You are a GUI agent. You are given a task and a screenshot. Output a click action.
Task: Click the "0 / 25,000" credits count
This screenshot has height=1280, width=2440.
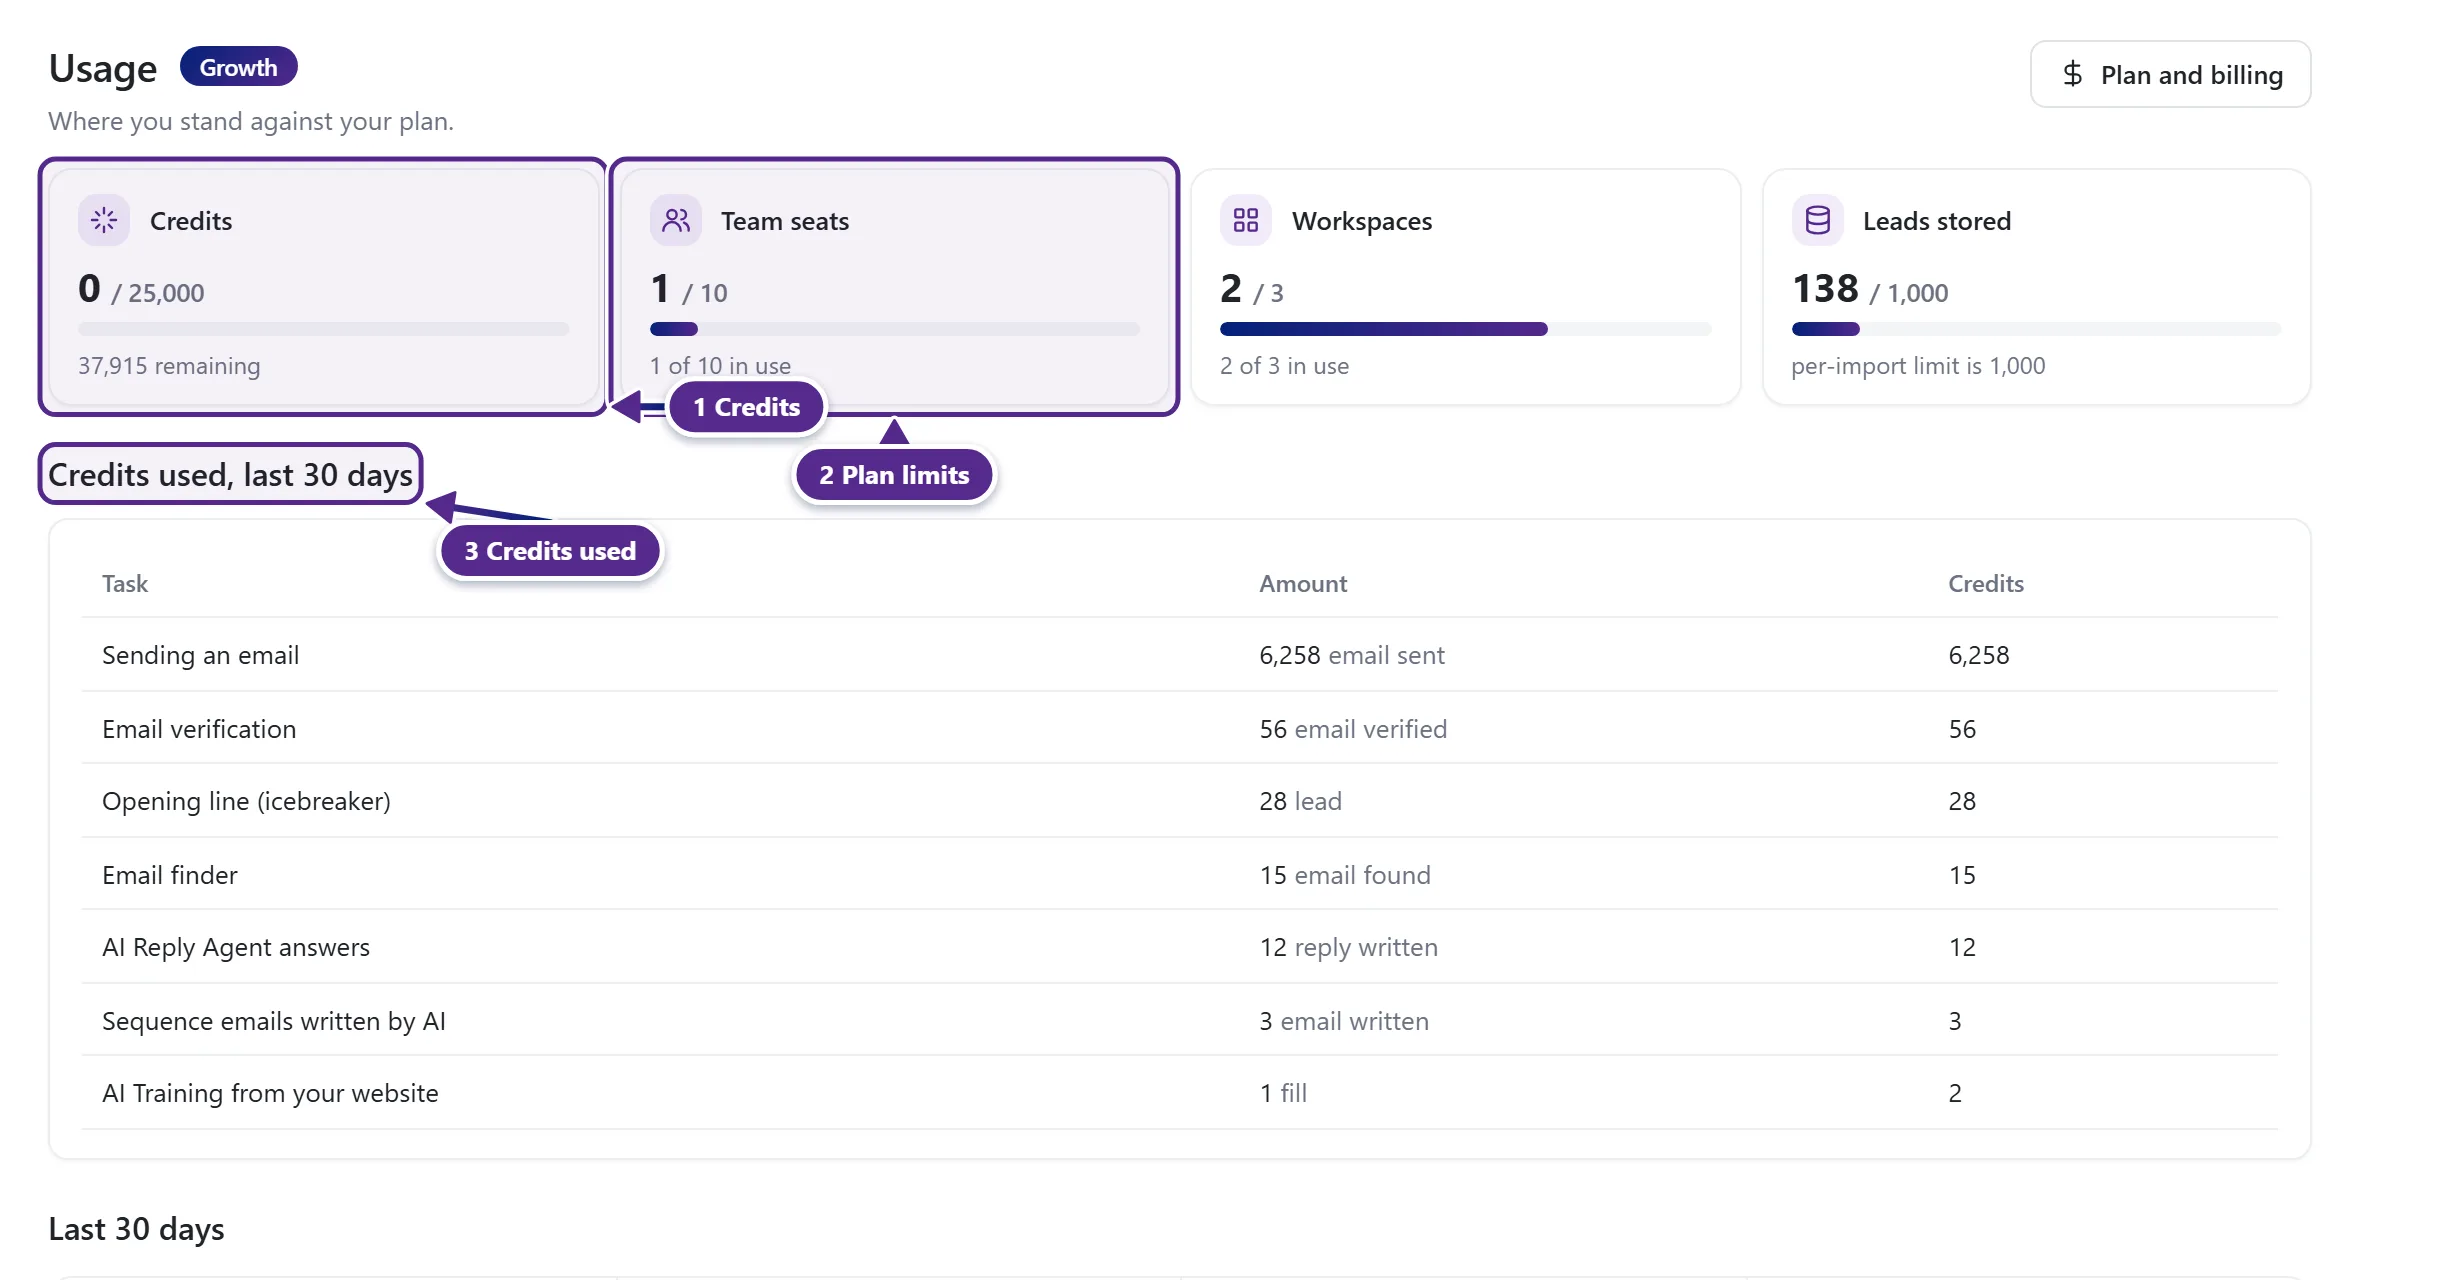(141, 289)
